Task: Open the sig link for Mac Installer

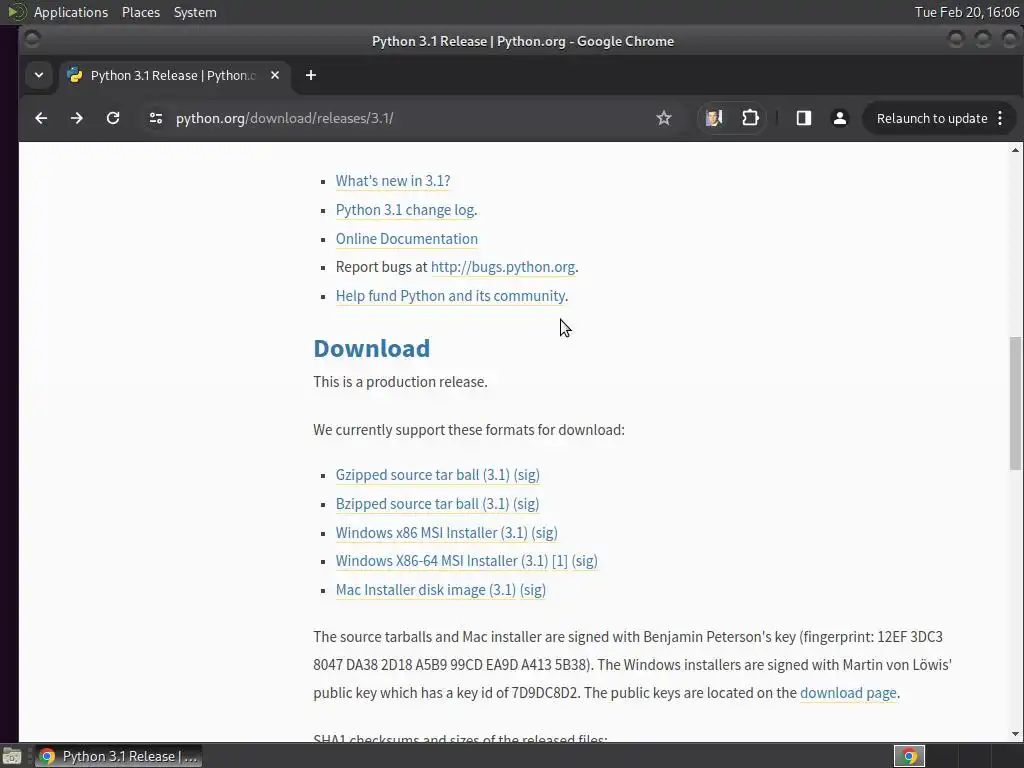Action: (x=532, y=590)
